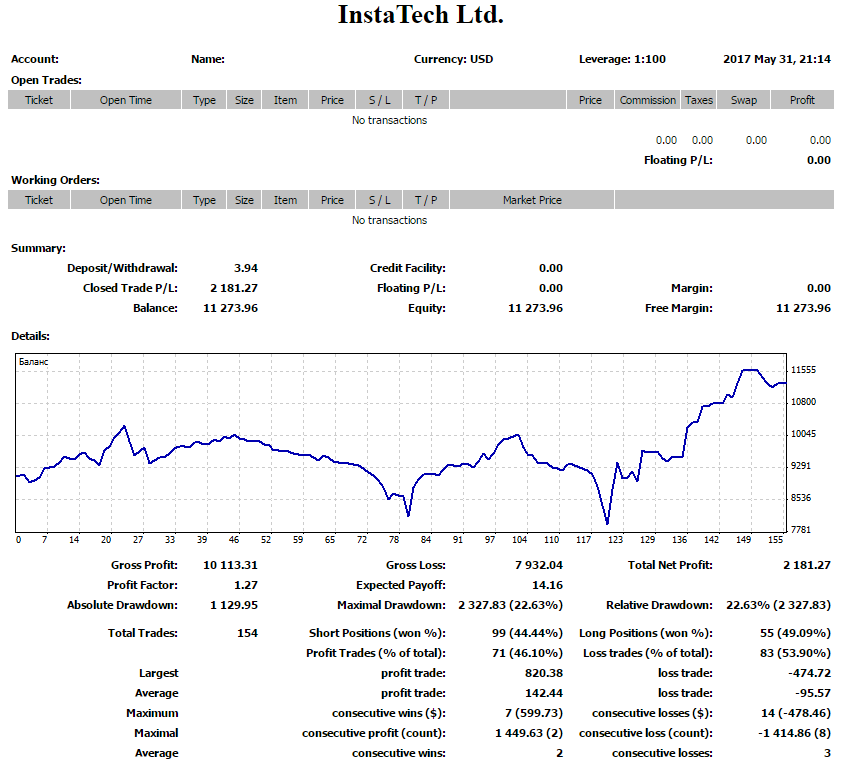Select the Total Trades value 154
The width and height of the screenshot is (844, 766).
point(248,633)
